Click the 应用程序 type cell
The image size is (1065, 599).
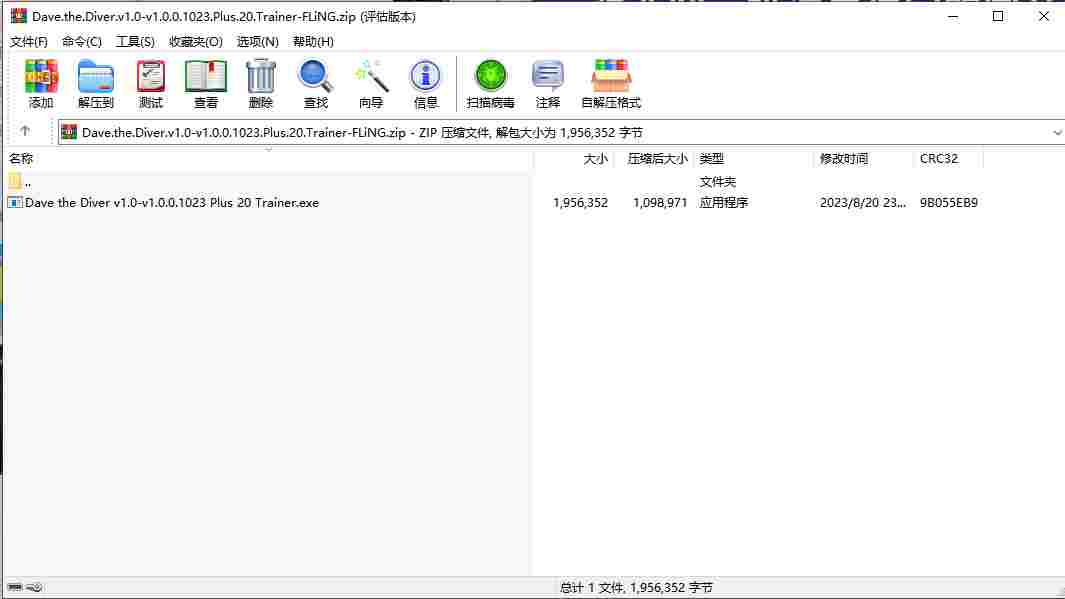pos(724,202)
